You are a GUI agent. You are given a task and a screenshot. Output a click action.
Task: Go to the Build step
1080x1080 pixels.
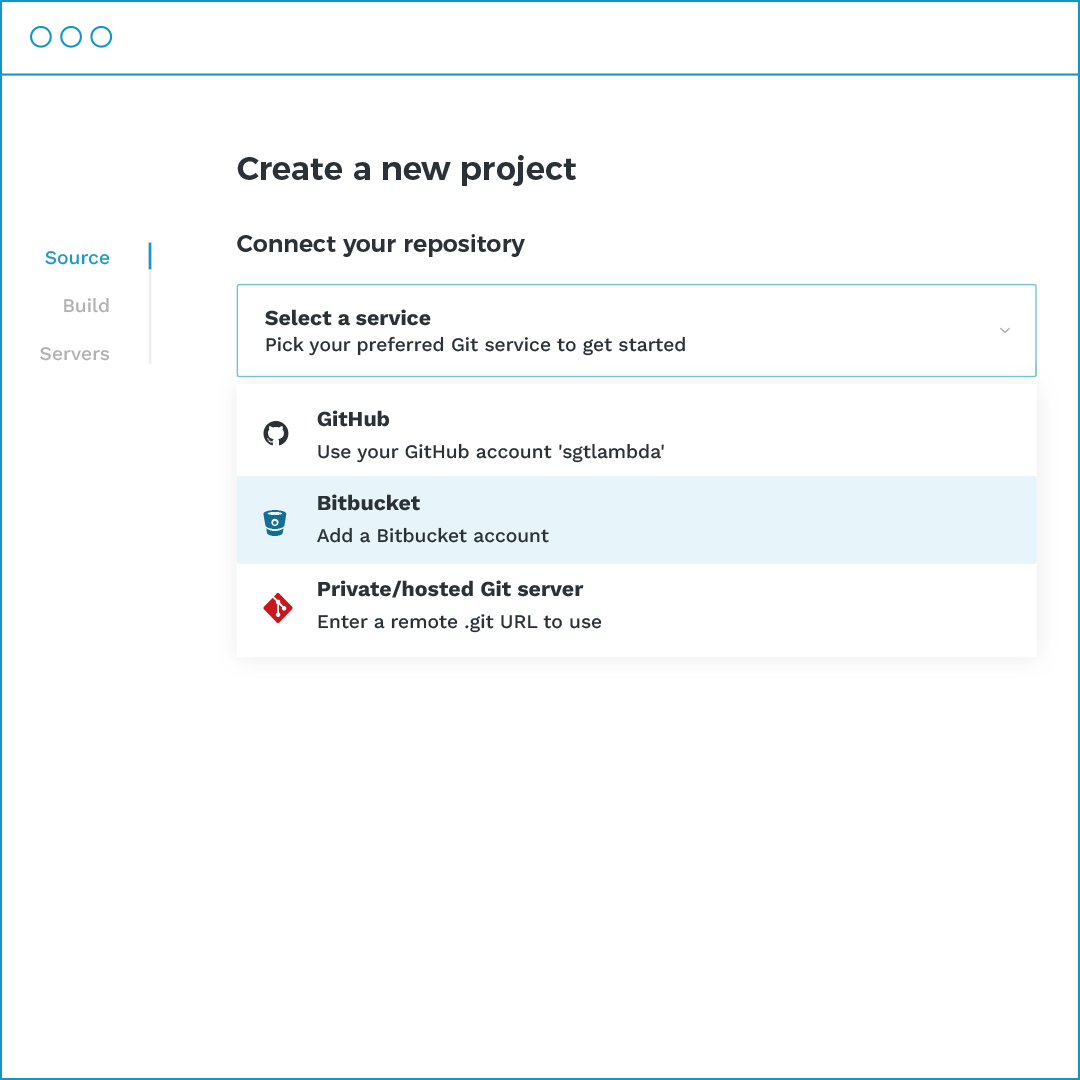(x=86, y=306)
